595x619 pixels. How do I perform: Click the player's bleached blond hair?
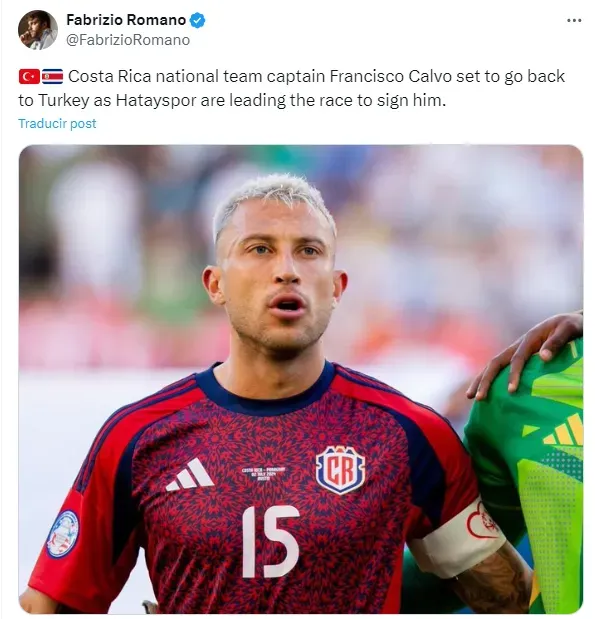point(274,201)
